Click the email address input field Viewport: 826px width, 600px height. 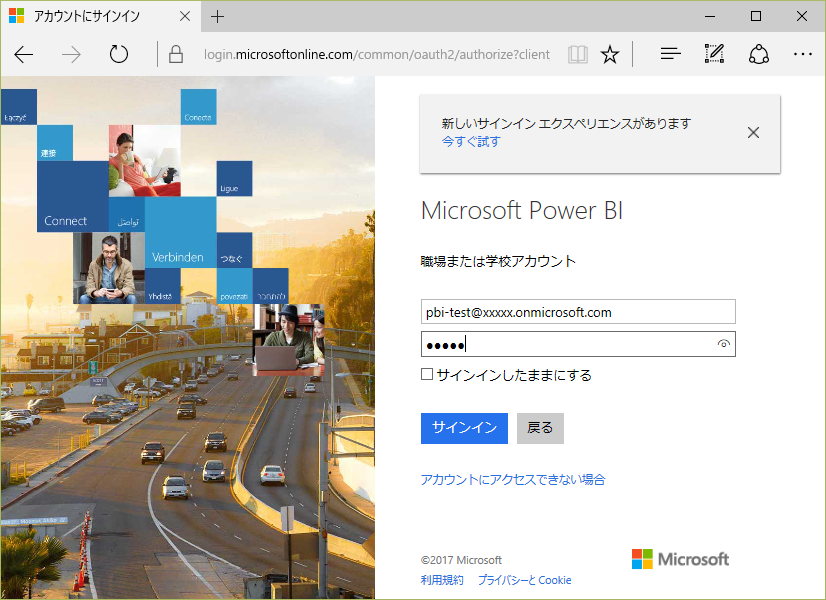click(578, 312)
